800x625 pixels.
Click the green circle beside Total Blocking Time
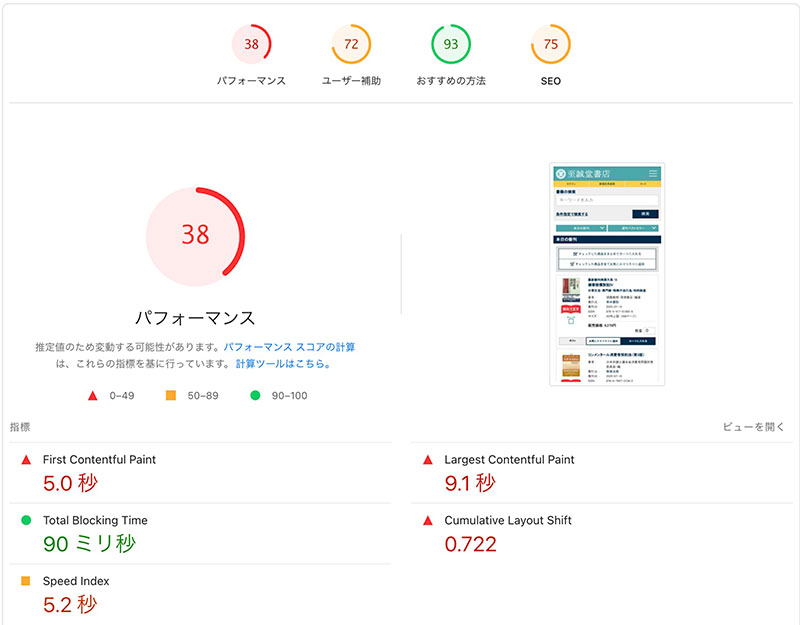[26, 520]
